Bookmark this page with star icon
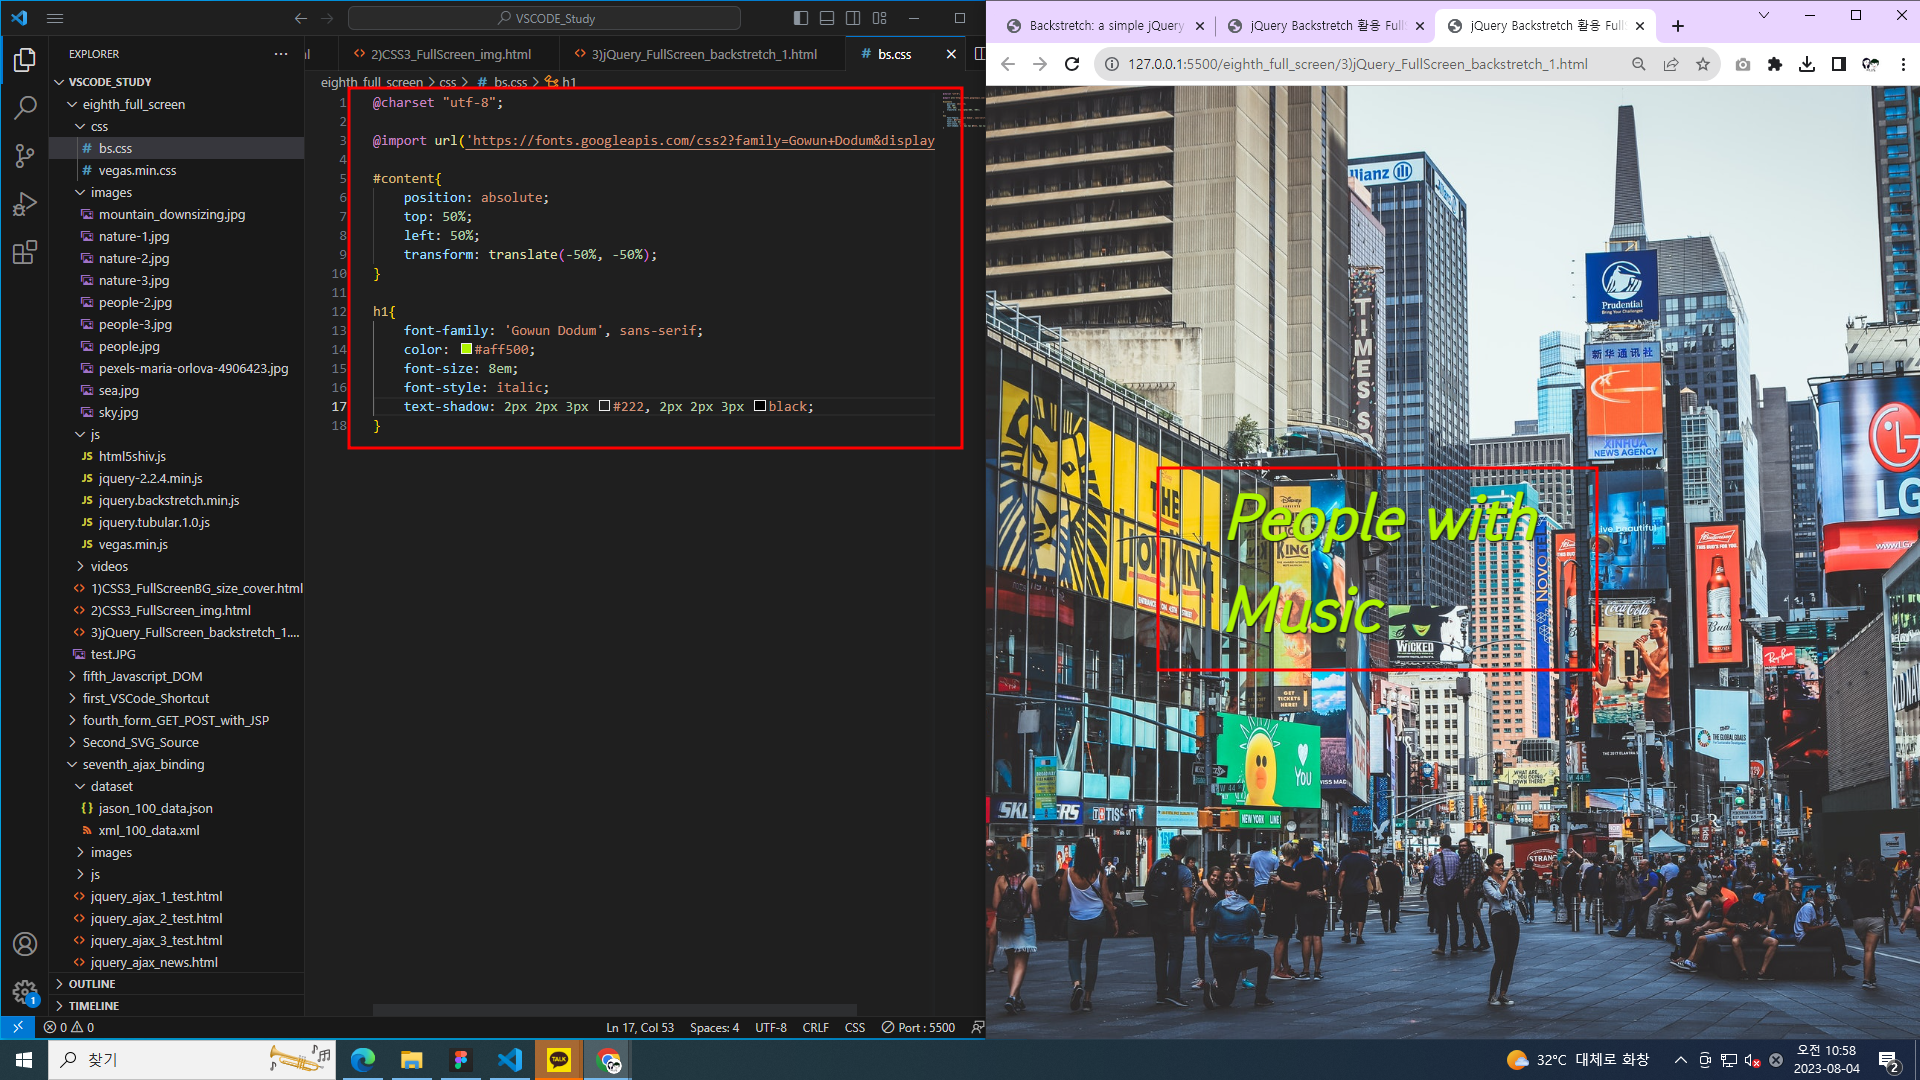 [x=1703, y=64]
